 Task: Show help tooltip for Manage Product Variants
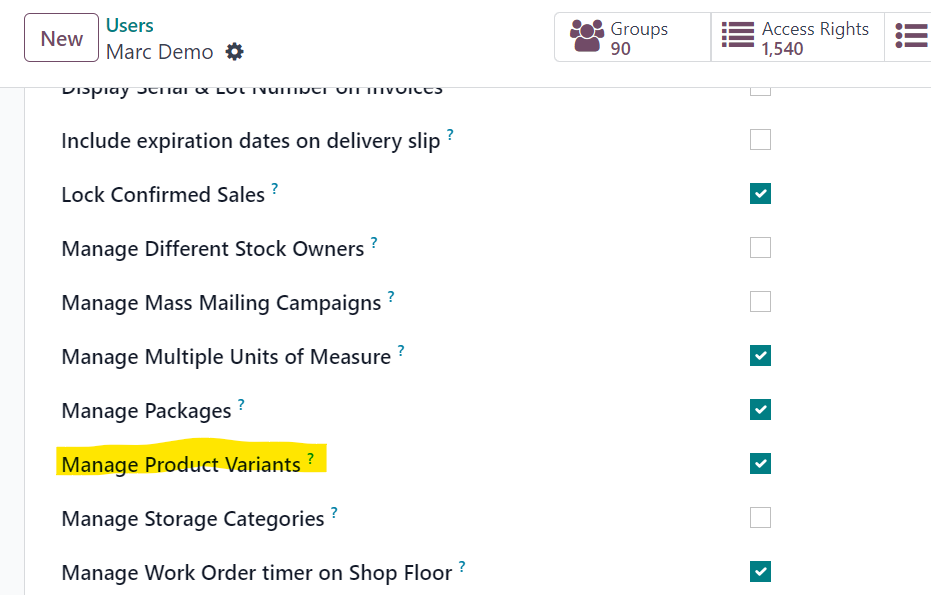tap(311, 458)
